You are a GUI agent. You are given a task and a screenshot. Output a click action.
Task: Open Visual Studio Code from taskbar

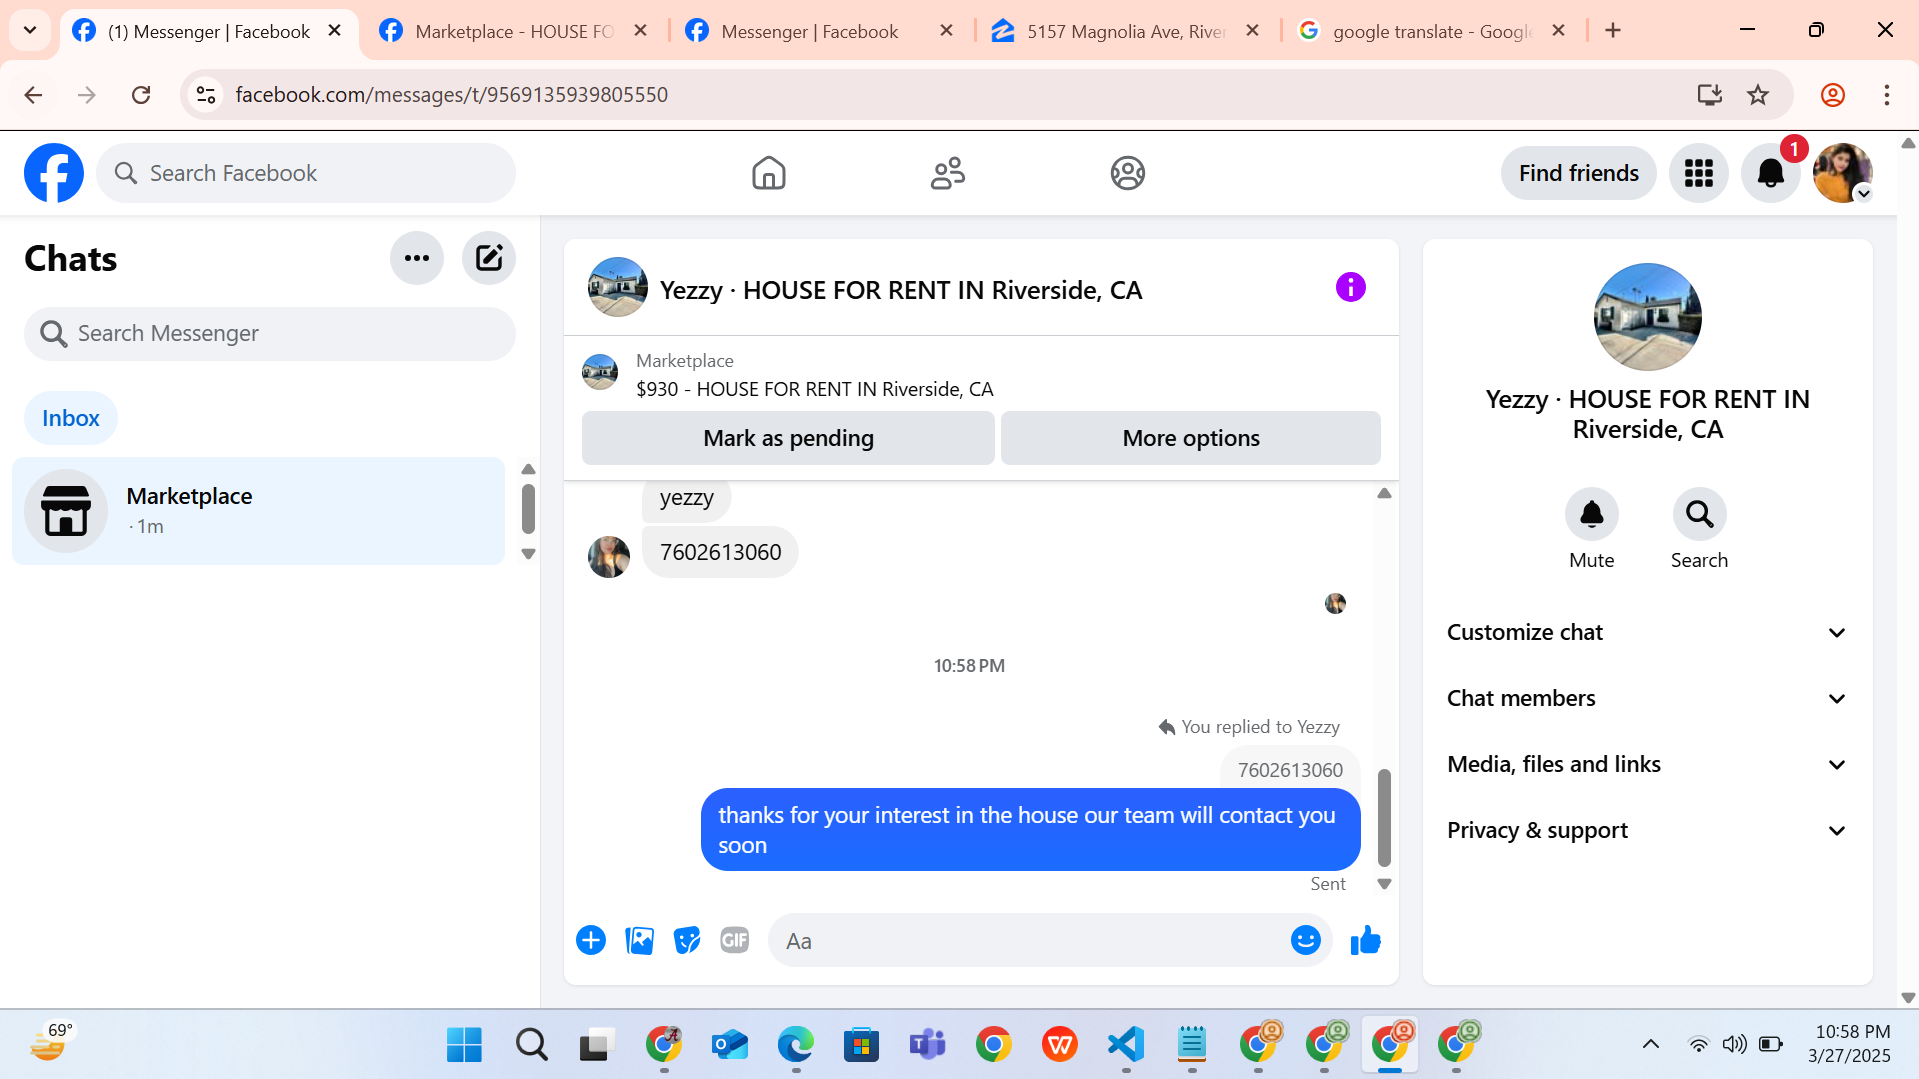(x=1126, y=1044)
